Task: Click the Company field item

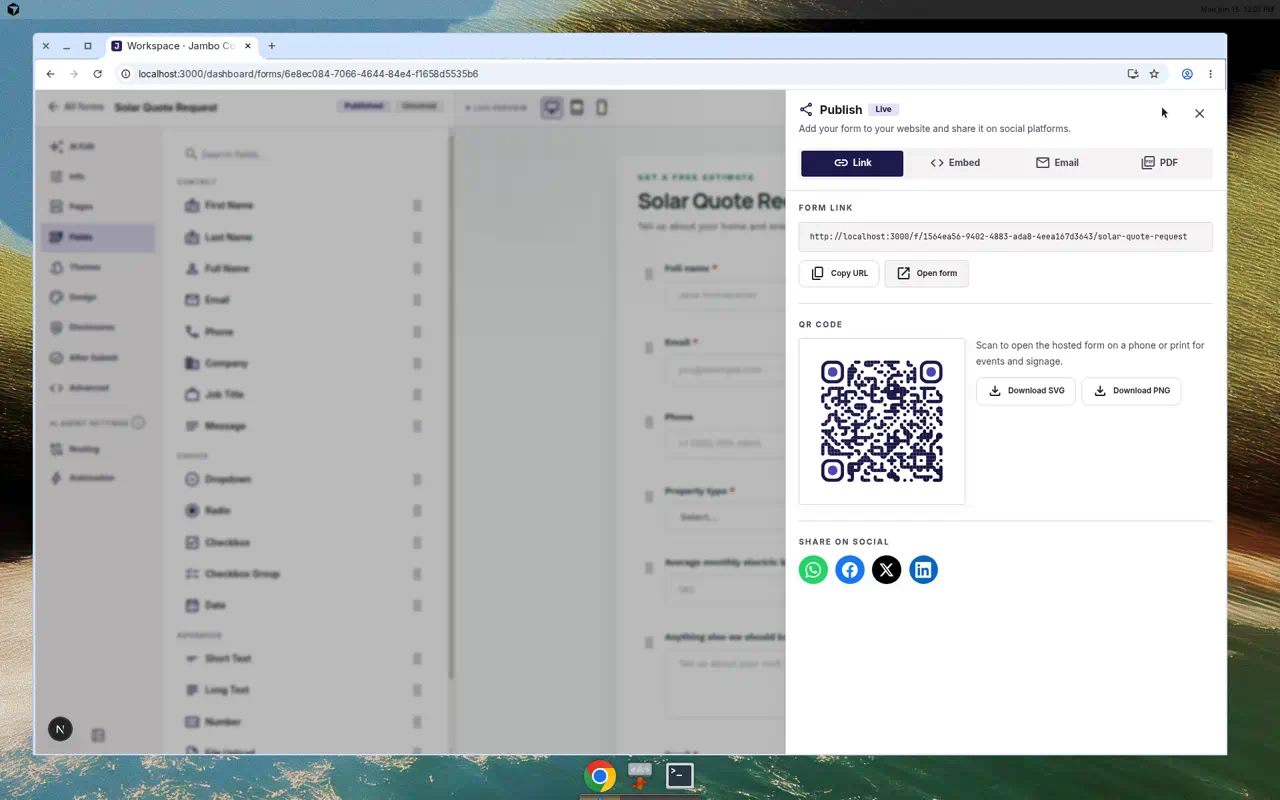Action: 303,363
